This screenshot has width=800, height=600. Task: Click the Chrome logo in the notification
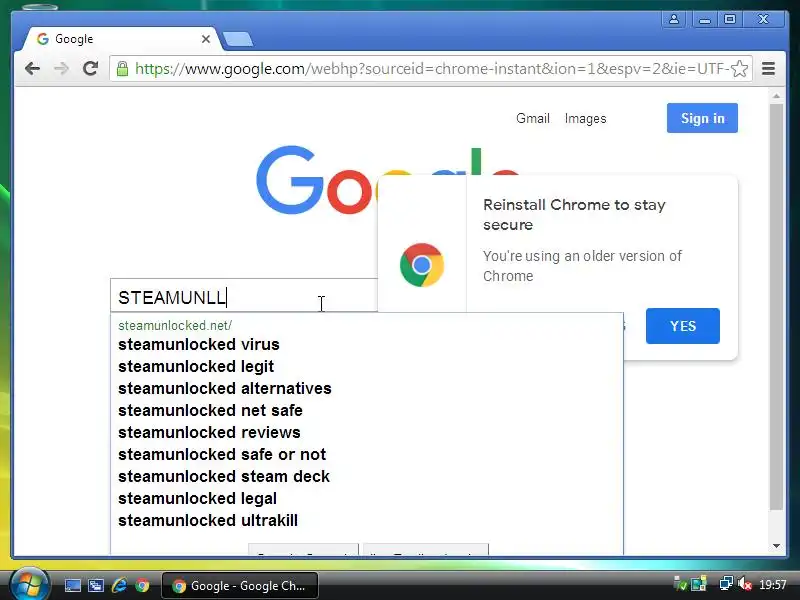(x=422, y=265)
